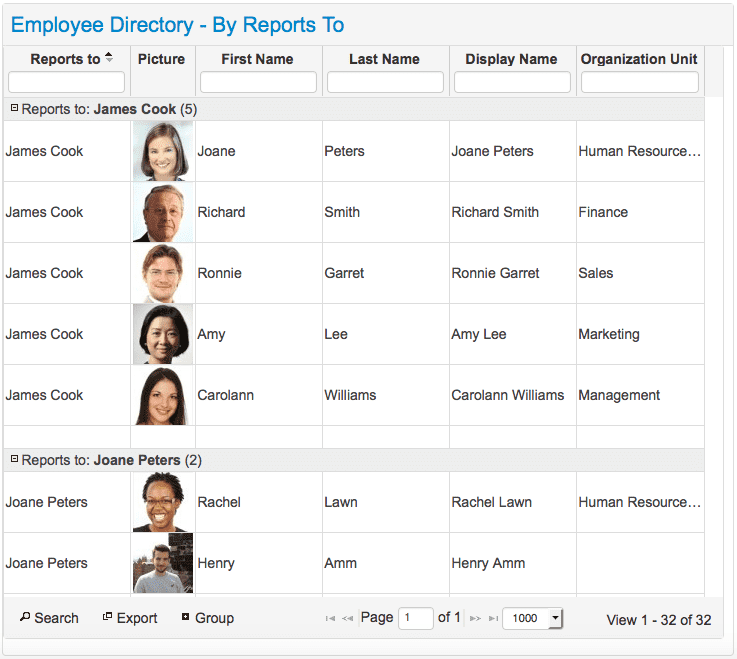Open Ronnie Garret's photo
This screenshot has height=659, width=737.
(163, 273)
